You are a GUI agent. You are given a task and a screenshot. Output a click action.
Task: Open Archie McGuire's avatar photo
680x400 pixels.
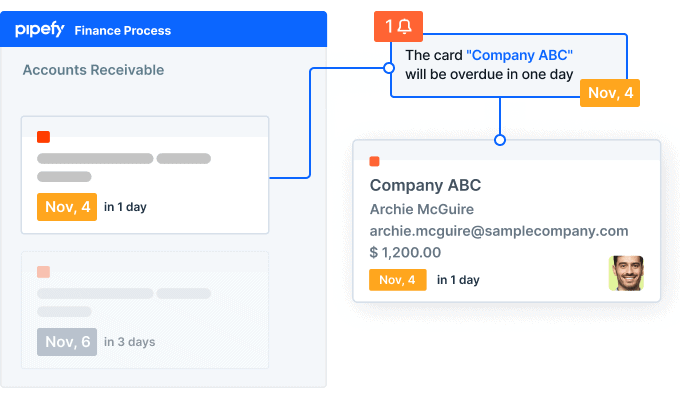[626, 273]
